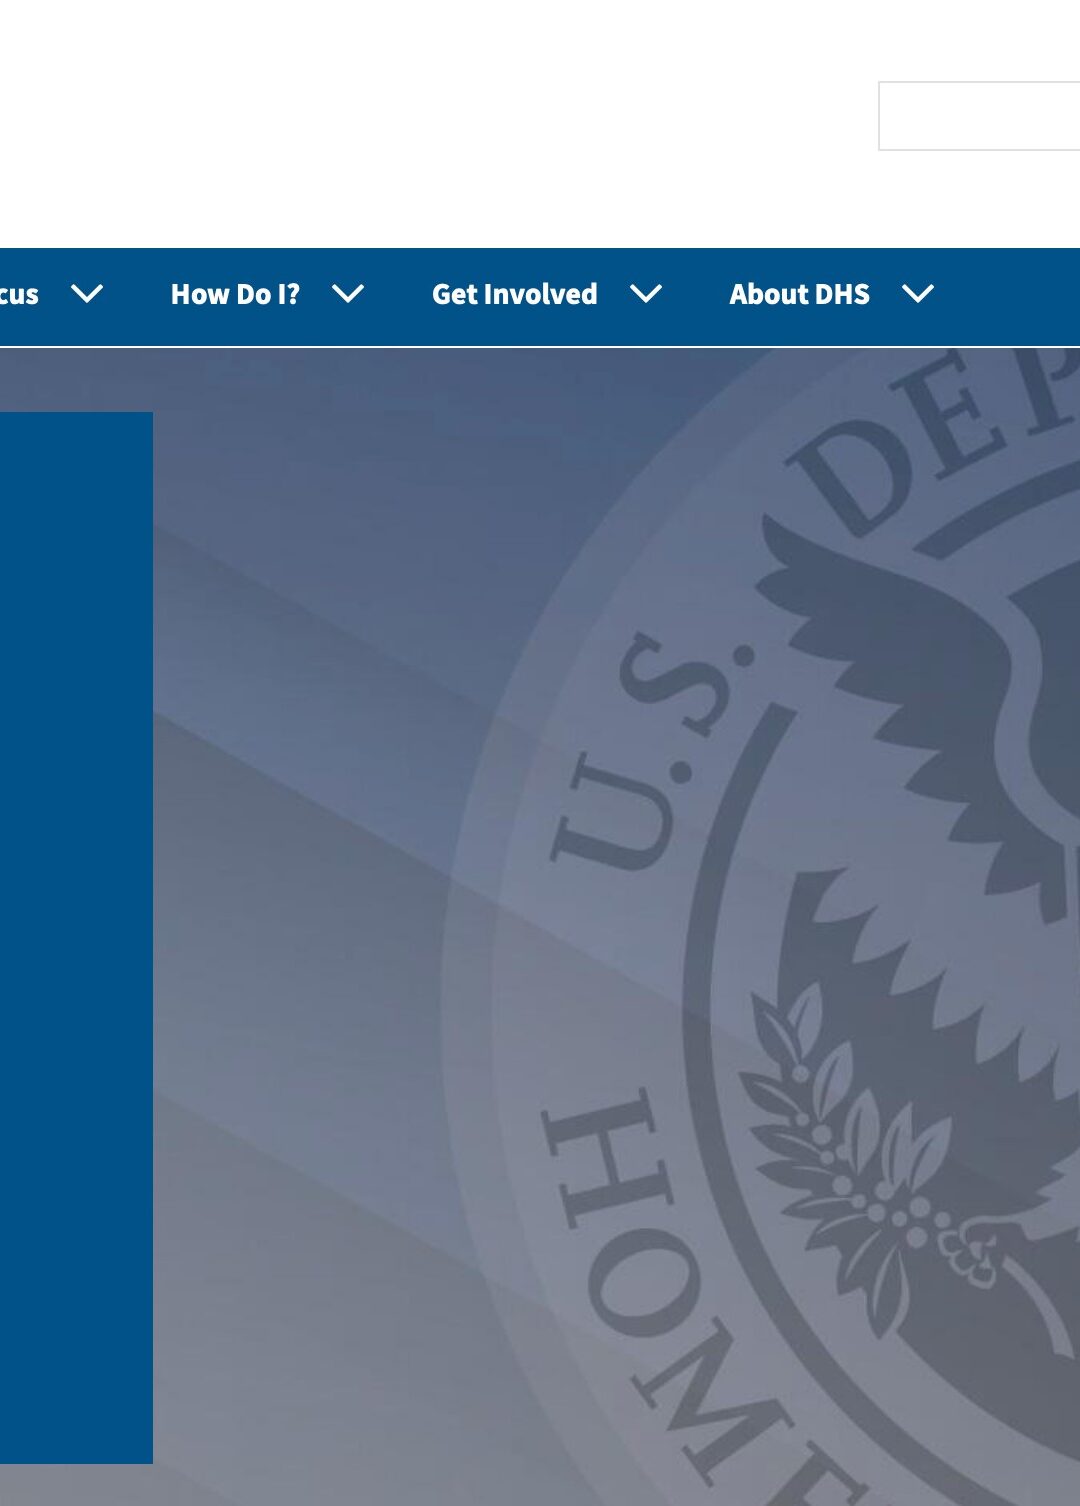
Task: Click the partially visible In Focus menu label
Action: 19,294
